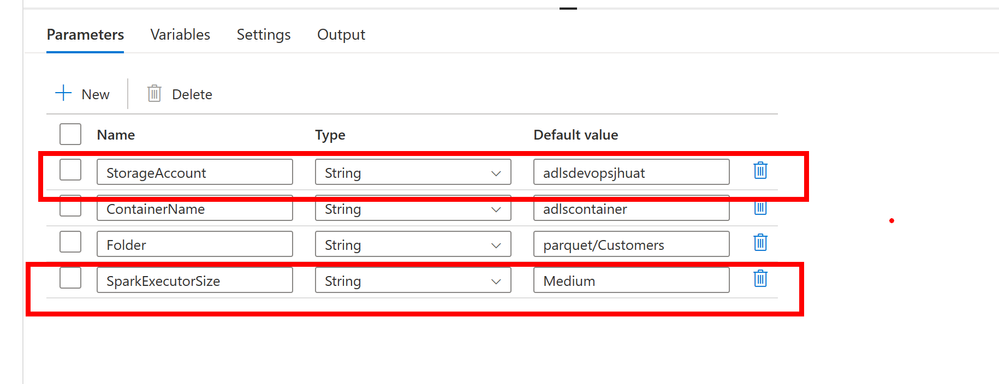
Task: Open the Settings tab
Action: pyautogui.click(x=264, y=34)
